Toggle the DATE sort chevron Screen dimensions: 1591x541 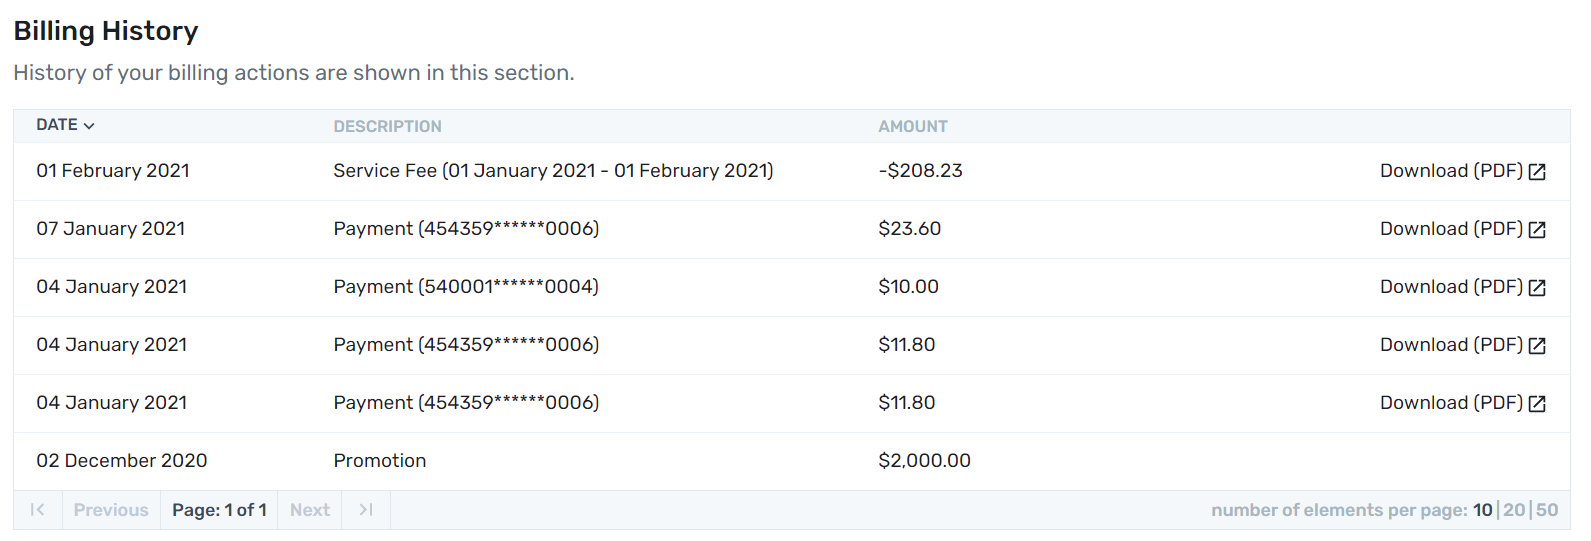point(89,126)
